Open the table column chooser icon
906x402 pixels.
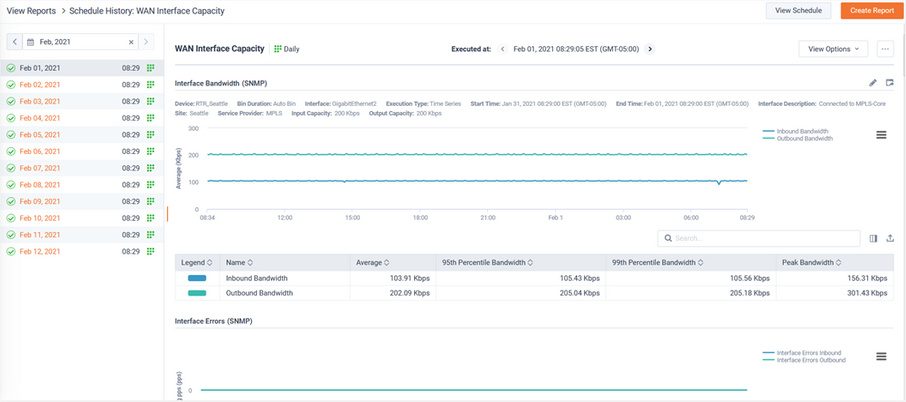pyautogui.click(x=873, y=238)
